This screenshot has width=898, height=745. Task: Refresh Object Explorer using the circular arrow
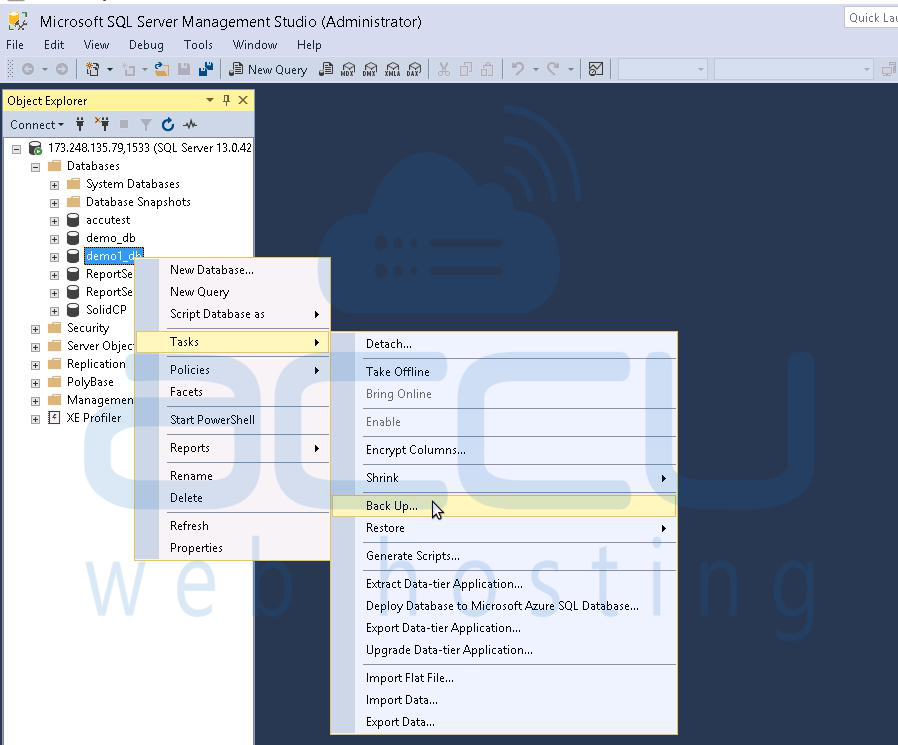point(168,124)
